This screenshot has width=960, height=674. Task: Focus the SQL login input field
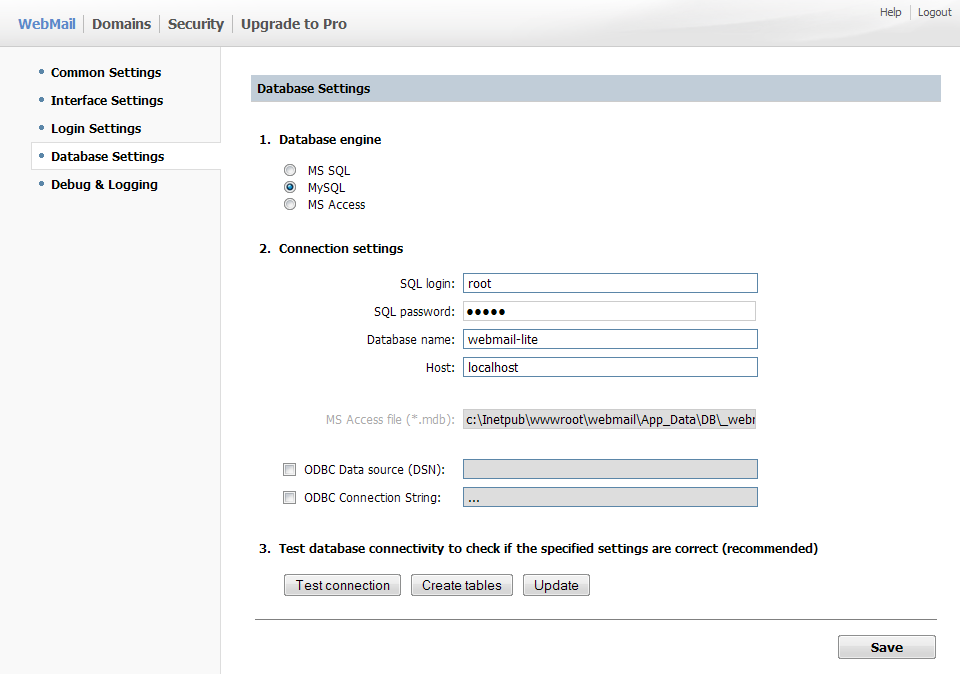(610, 283)
